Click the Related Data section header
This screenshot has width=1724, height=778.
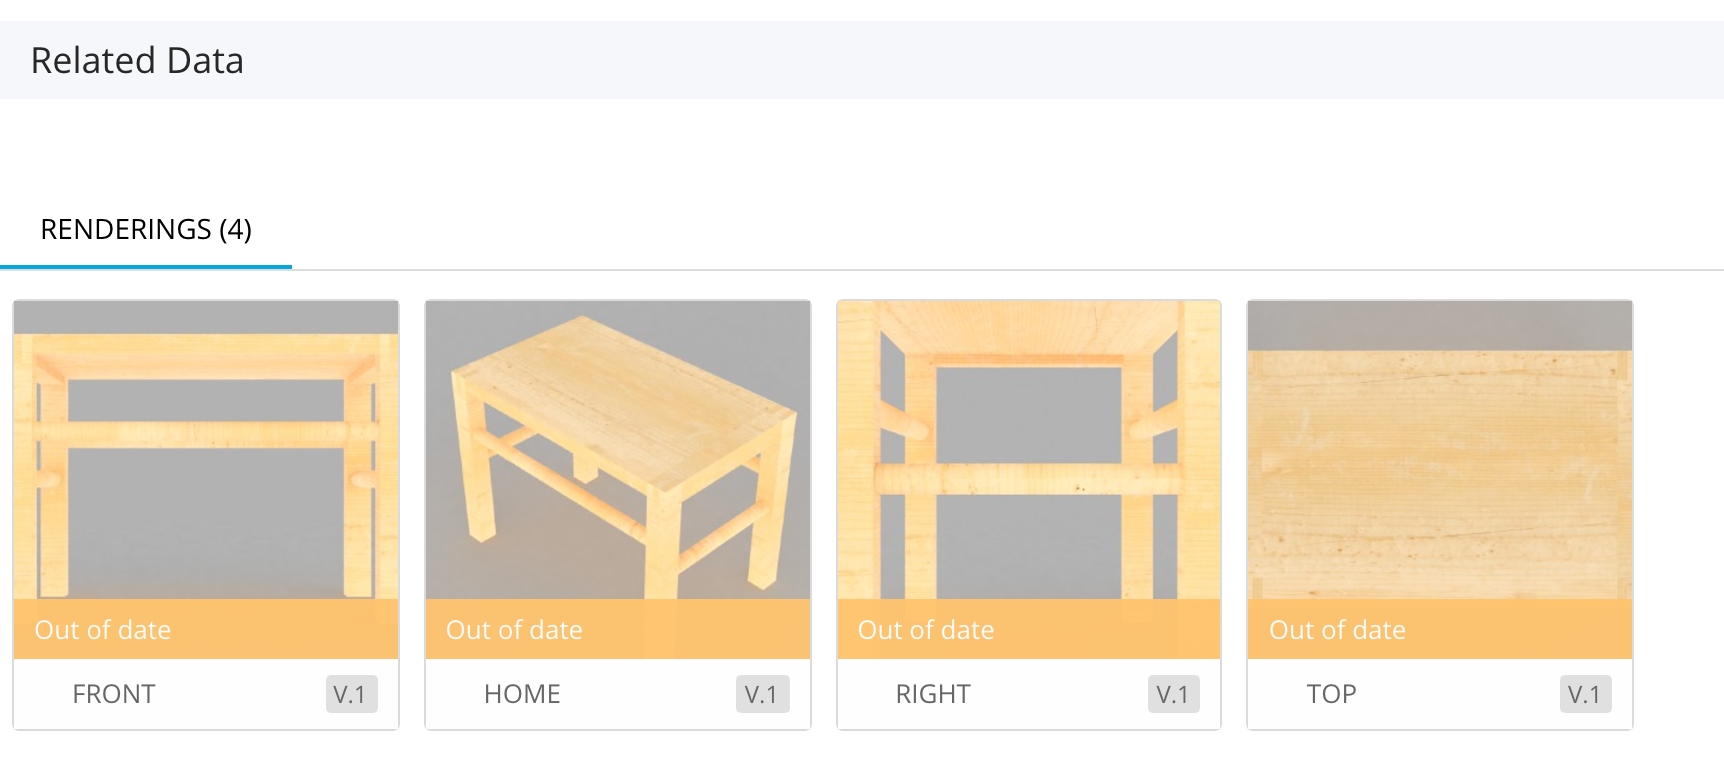(x=137, y=60)
